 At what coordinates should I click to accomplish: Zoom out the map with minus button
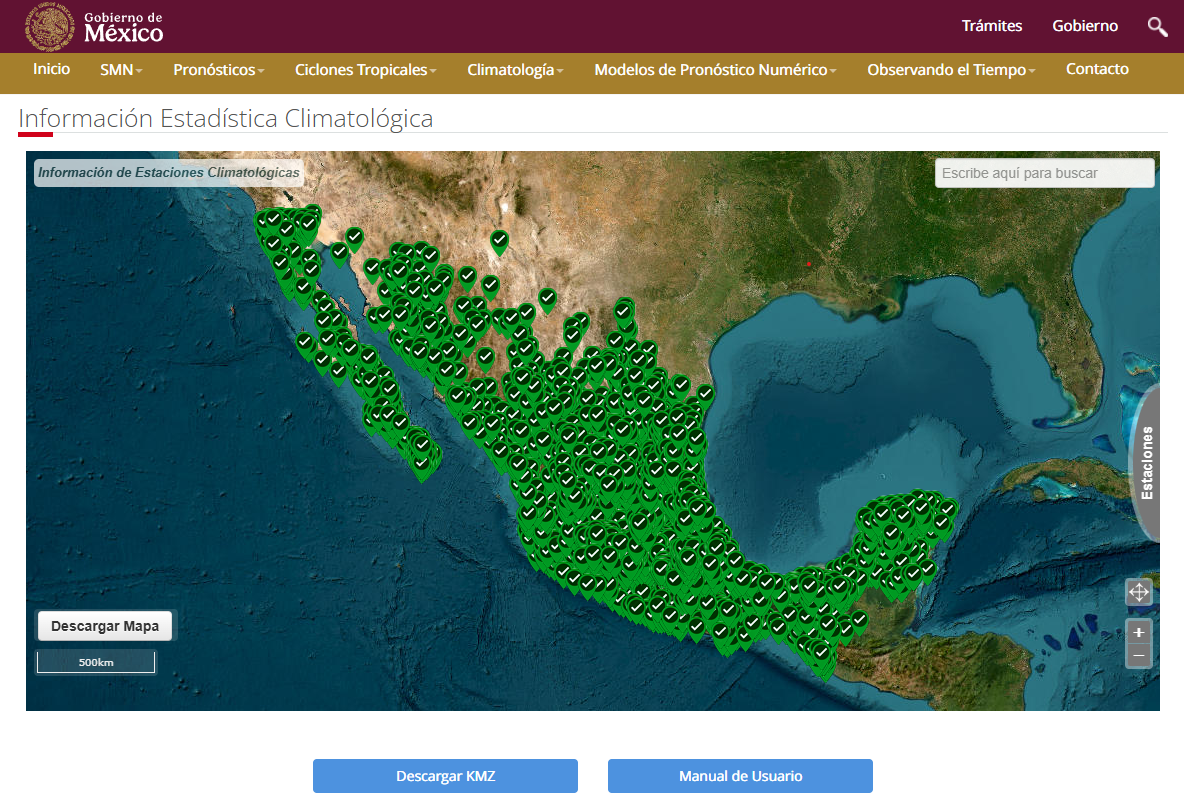click(x=1138, y=656)
